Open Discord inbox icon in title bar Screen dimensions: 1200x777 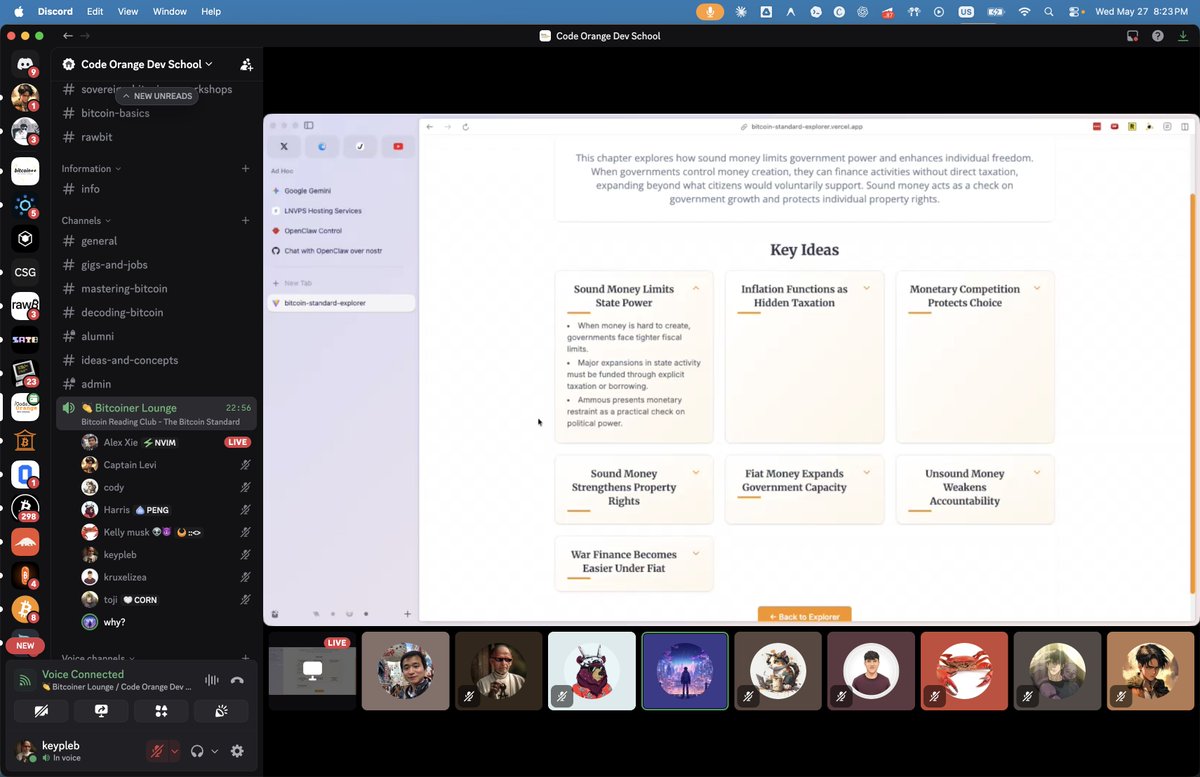(1132, 36)
